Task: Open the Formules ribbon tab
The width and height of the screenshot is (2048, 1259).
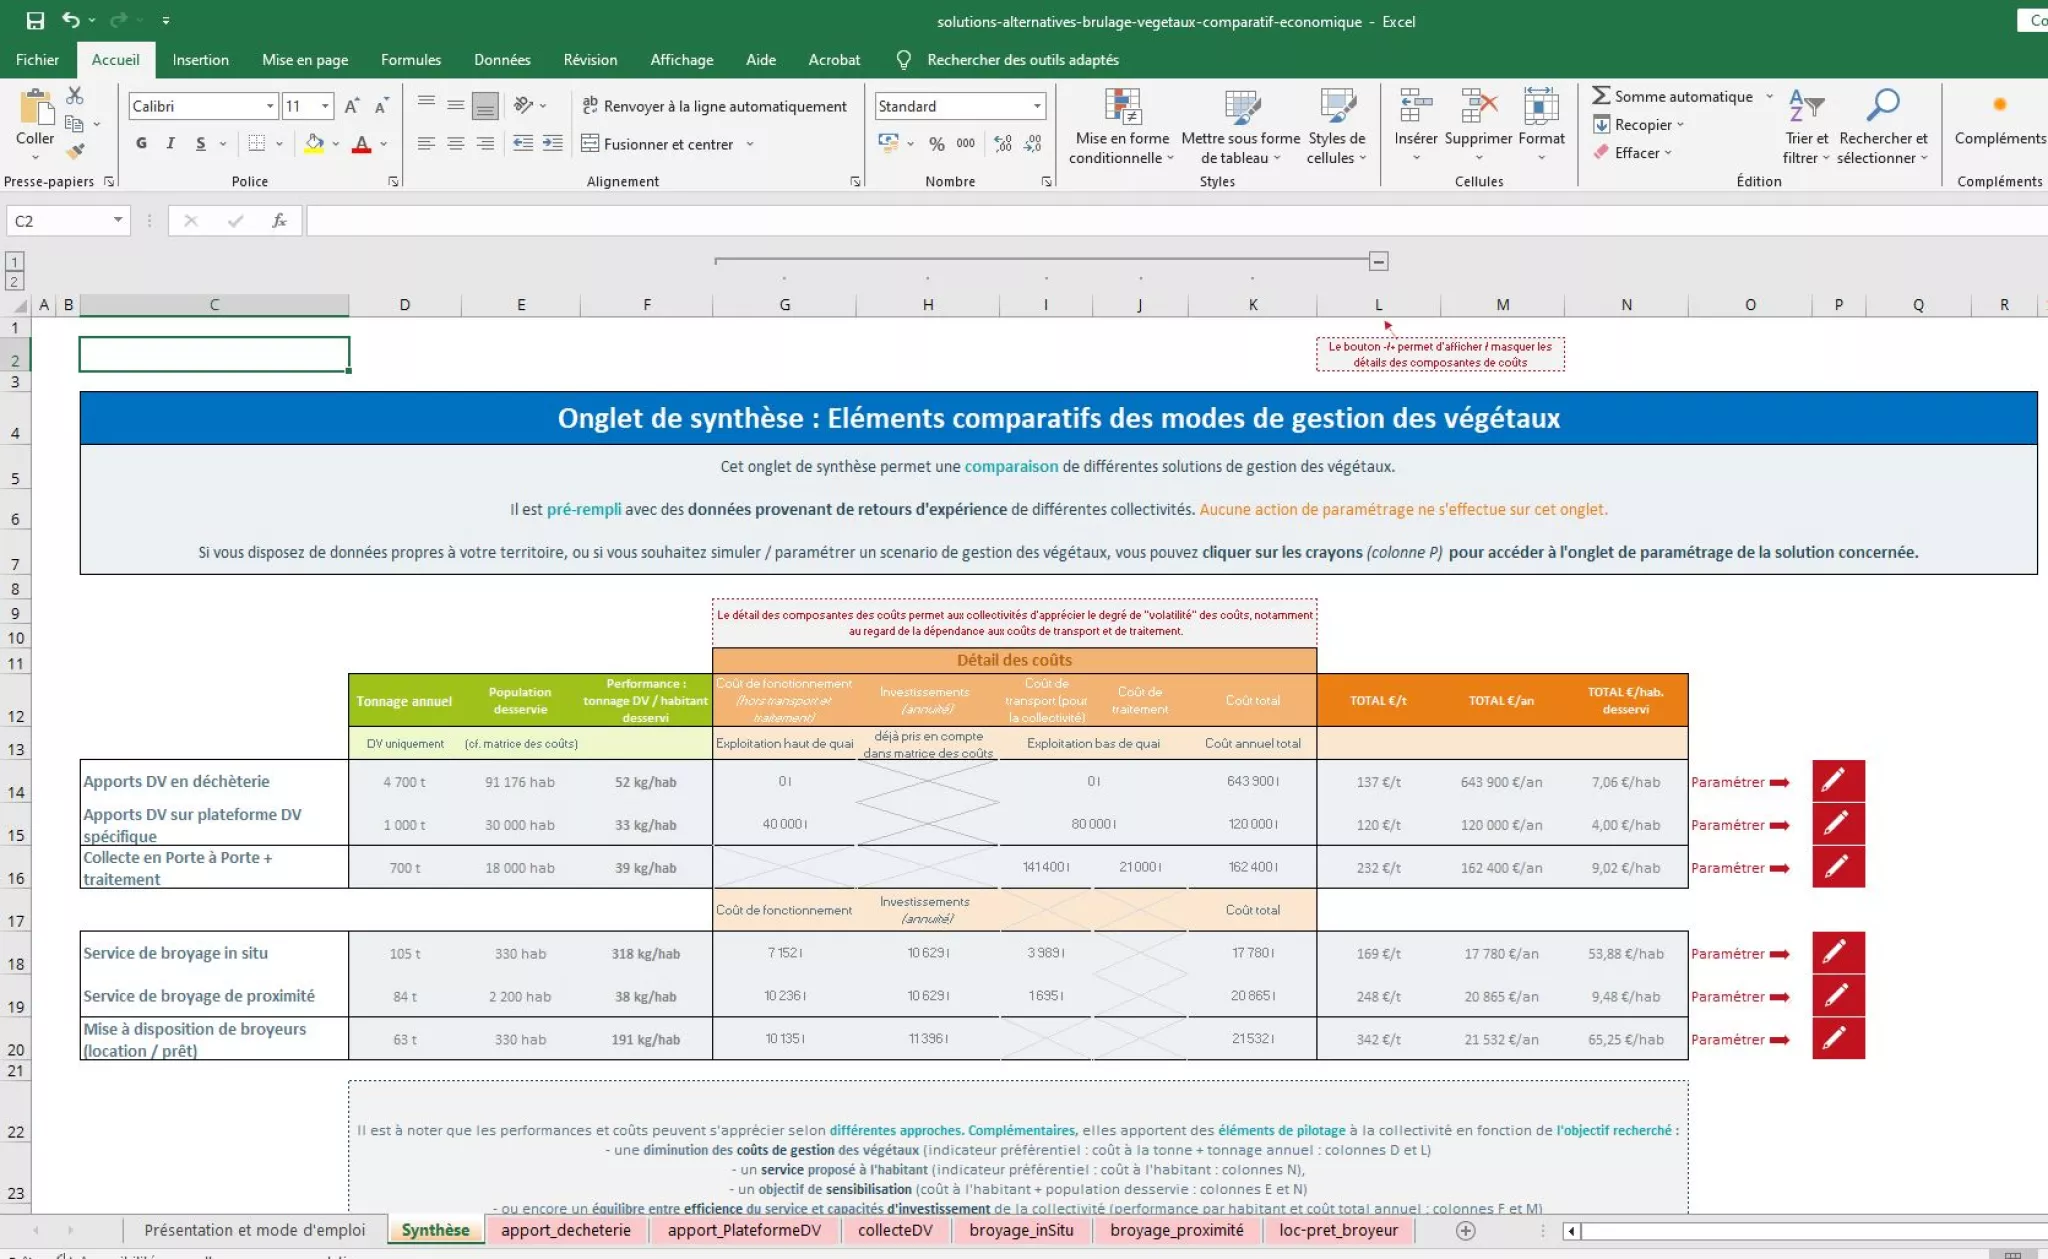Action: coord(410,60)
